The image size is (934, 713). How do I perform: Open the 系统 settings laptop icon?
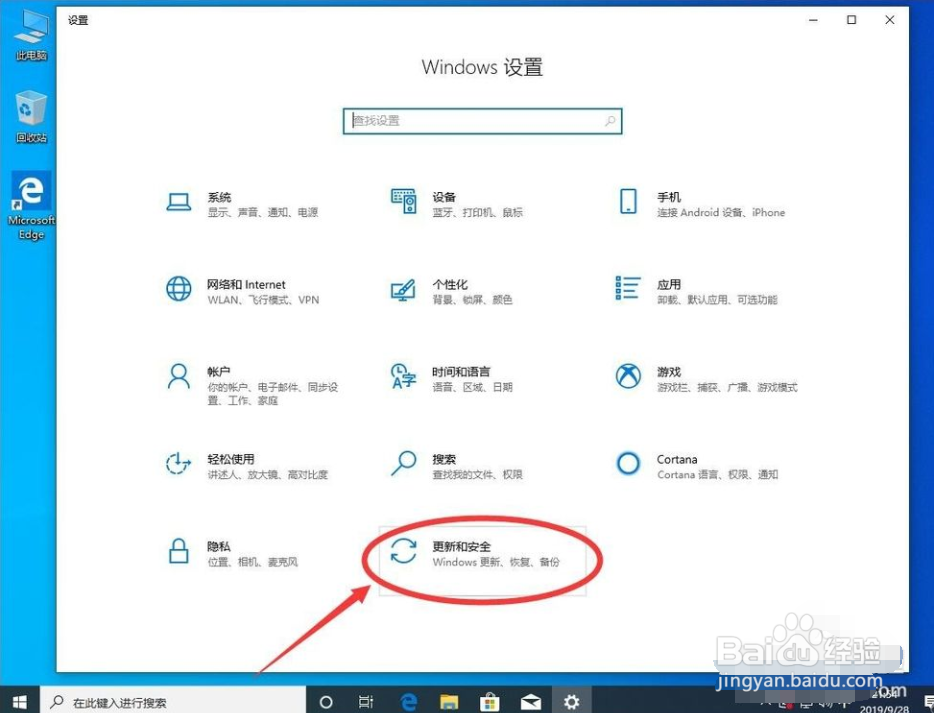pos(179,202)
